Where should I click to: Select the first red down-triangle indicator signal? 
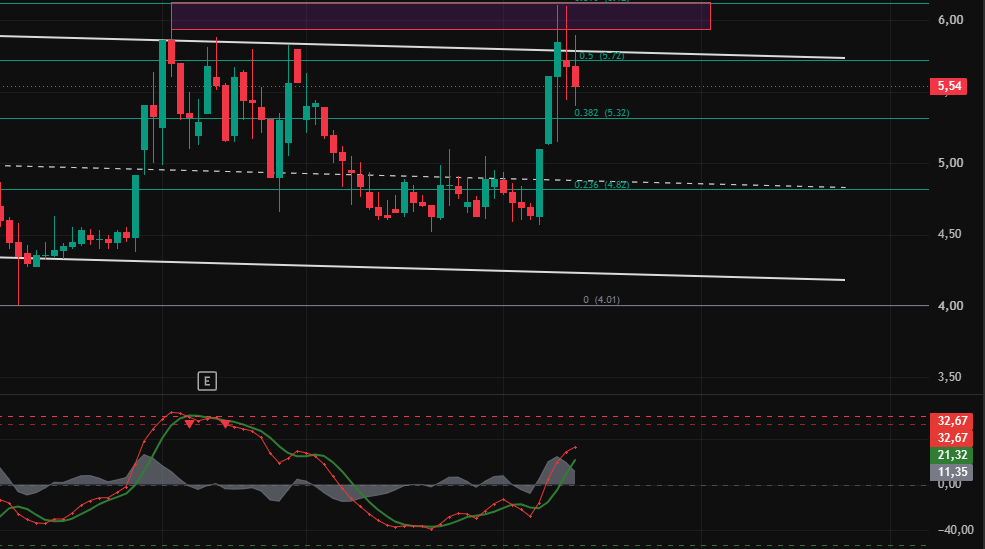coord(189,425)
